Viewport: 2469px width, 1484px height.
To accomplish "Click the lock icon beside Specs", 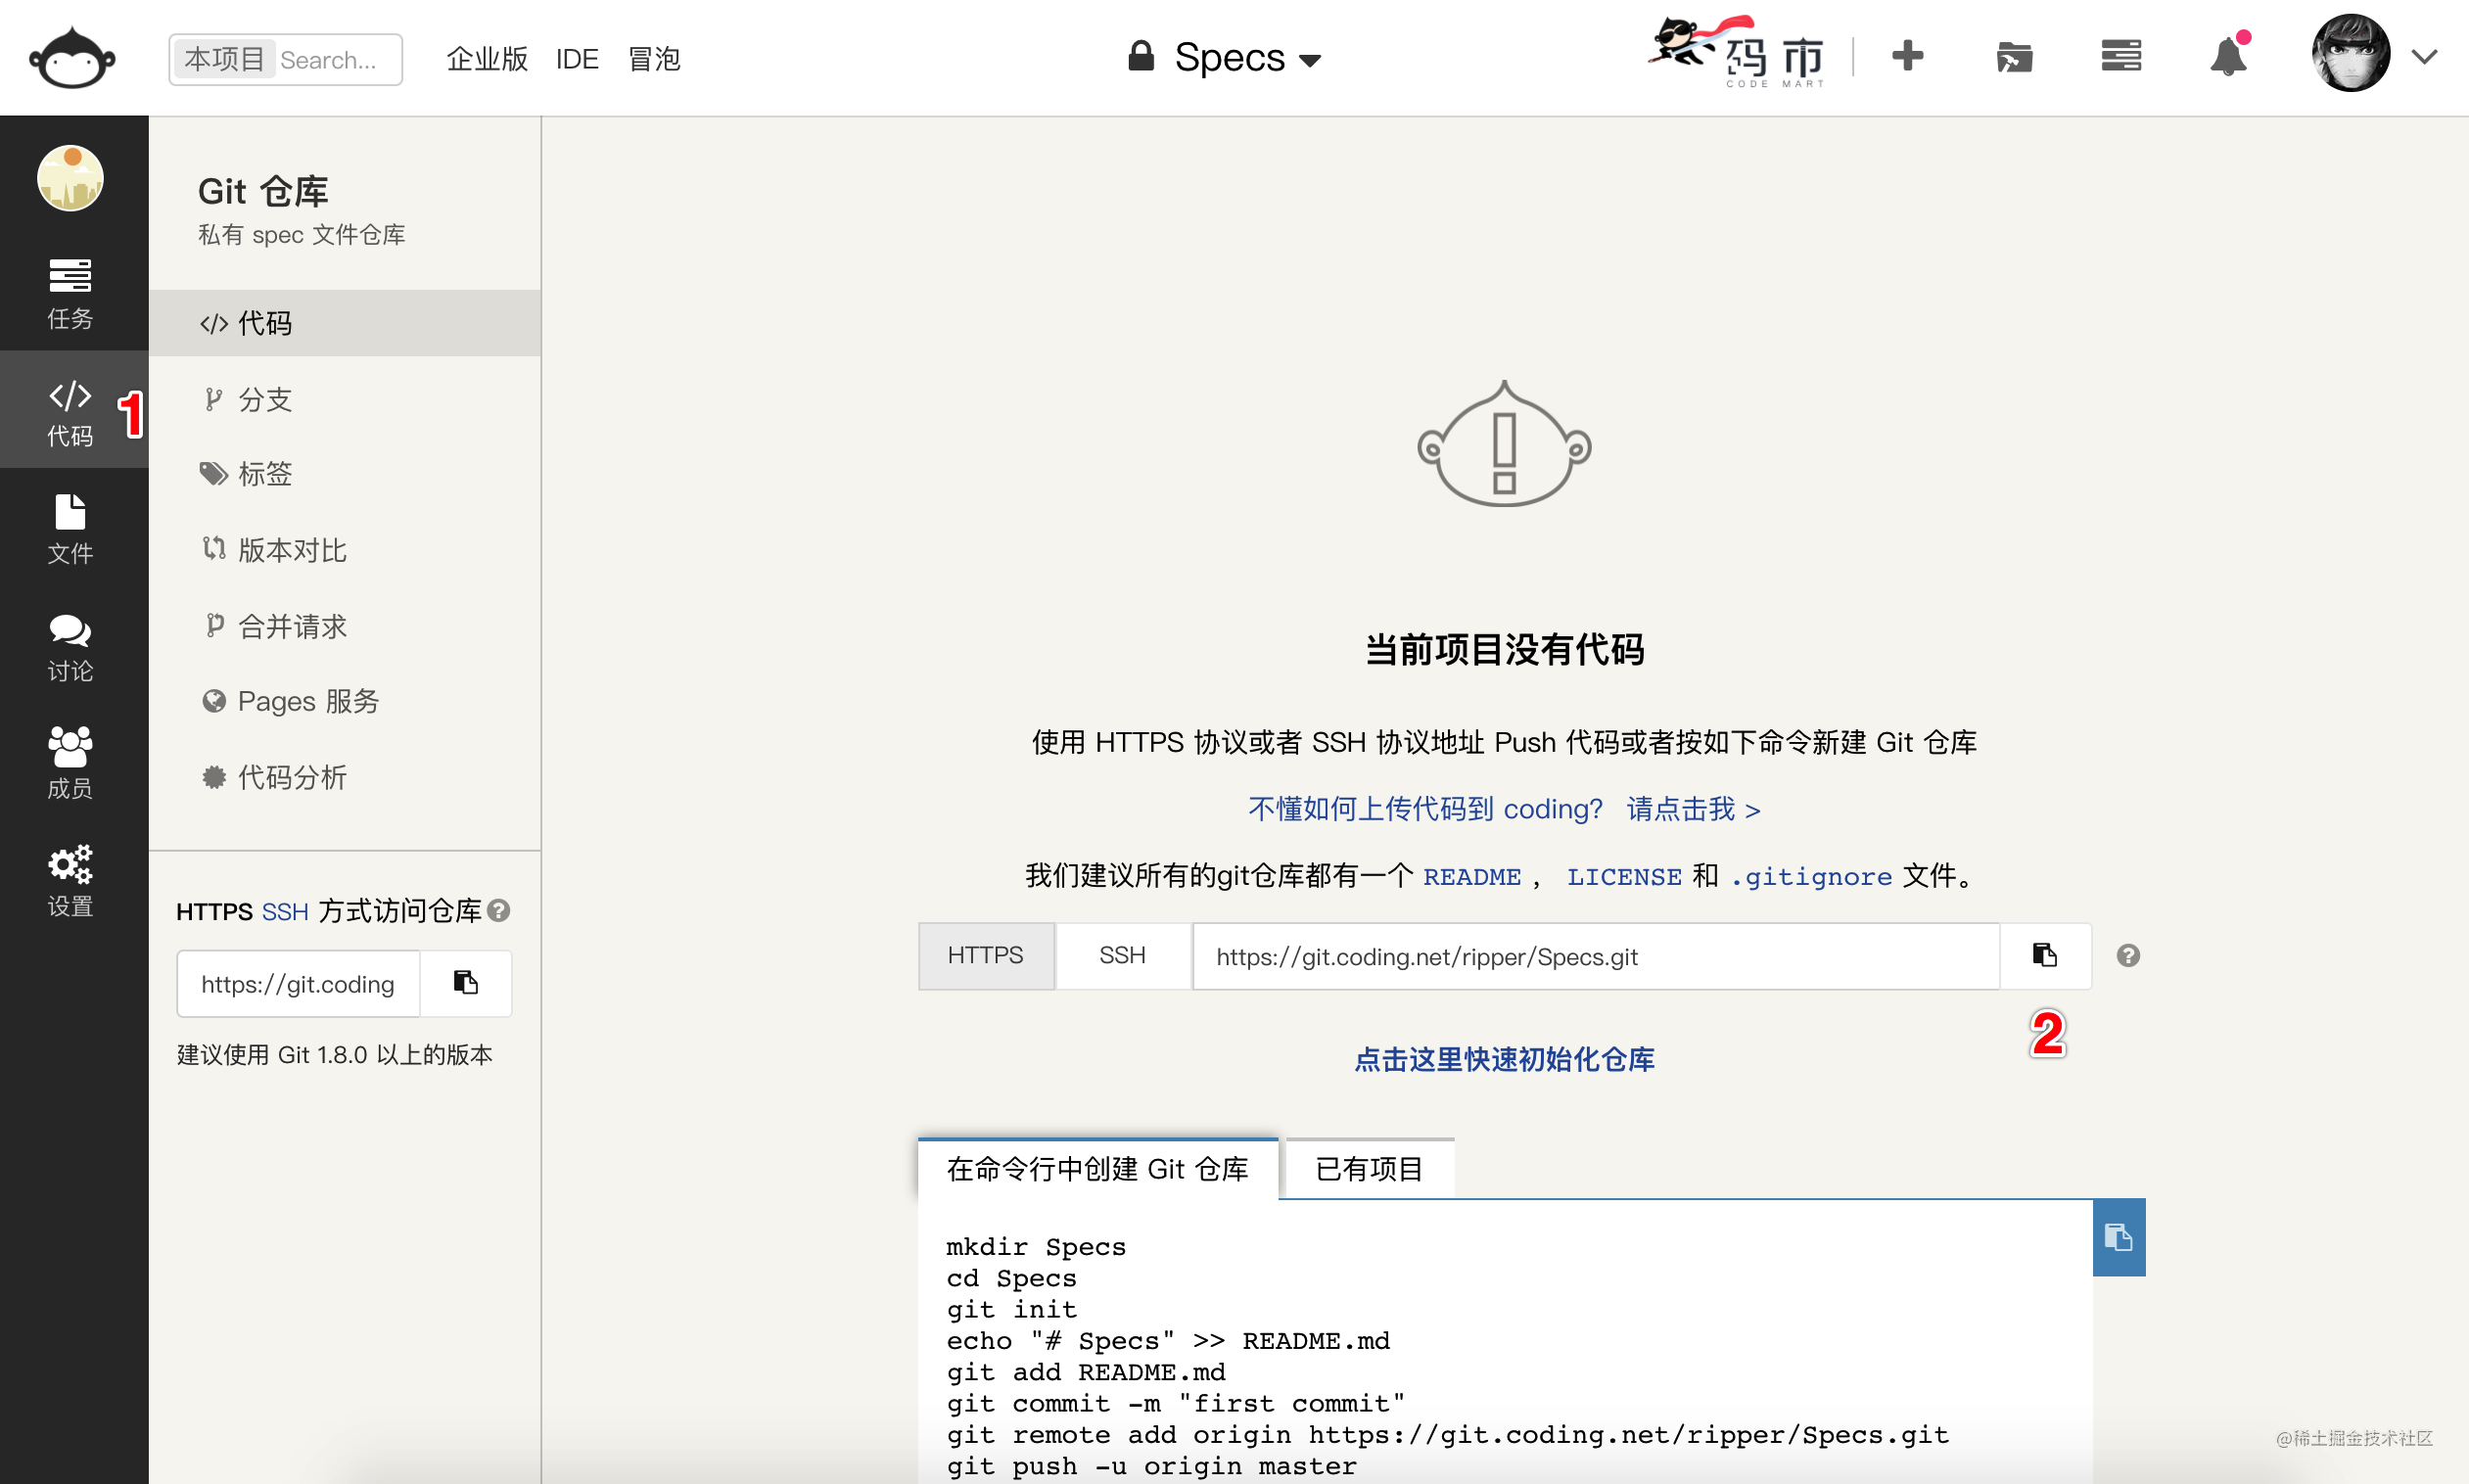I will 1140,56.
